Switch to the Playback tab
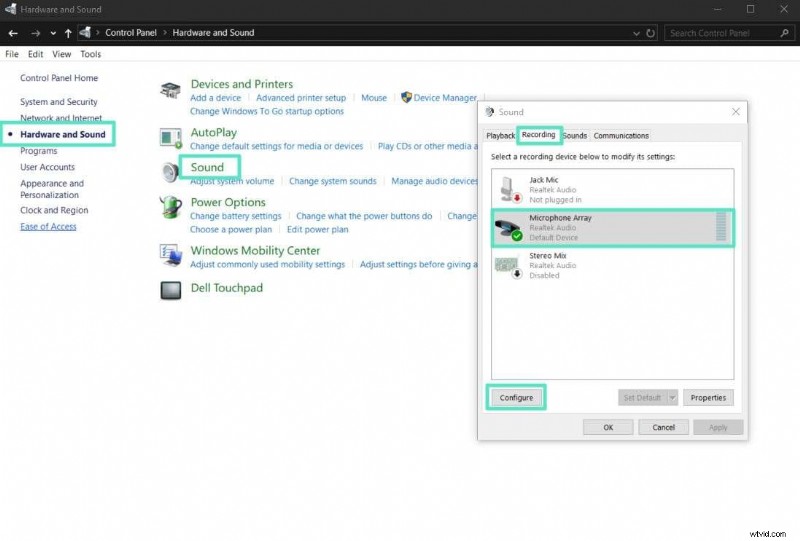The width and height of the screenshot is (800, 541). (500, 135)
